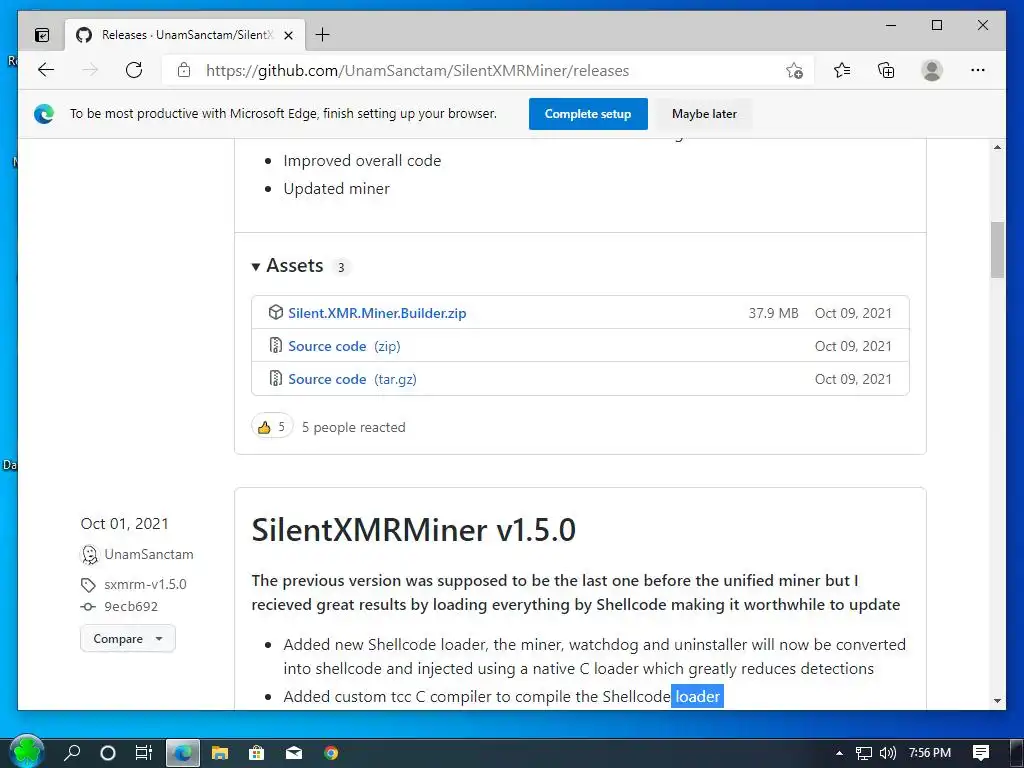Go back to the previous page
Image resolution: width=1024 pixels, height=768 pixels.
tap(46, 70)
